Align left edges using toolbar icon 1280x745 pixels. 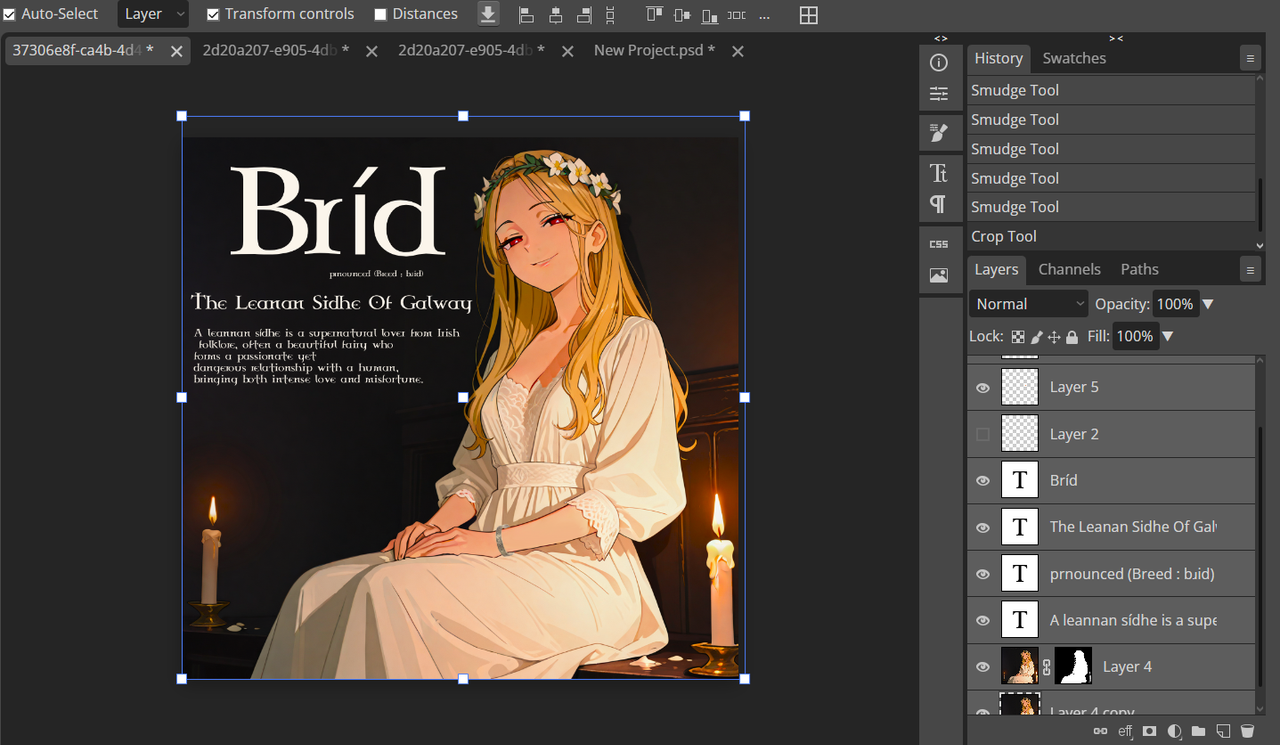point(526,15)
